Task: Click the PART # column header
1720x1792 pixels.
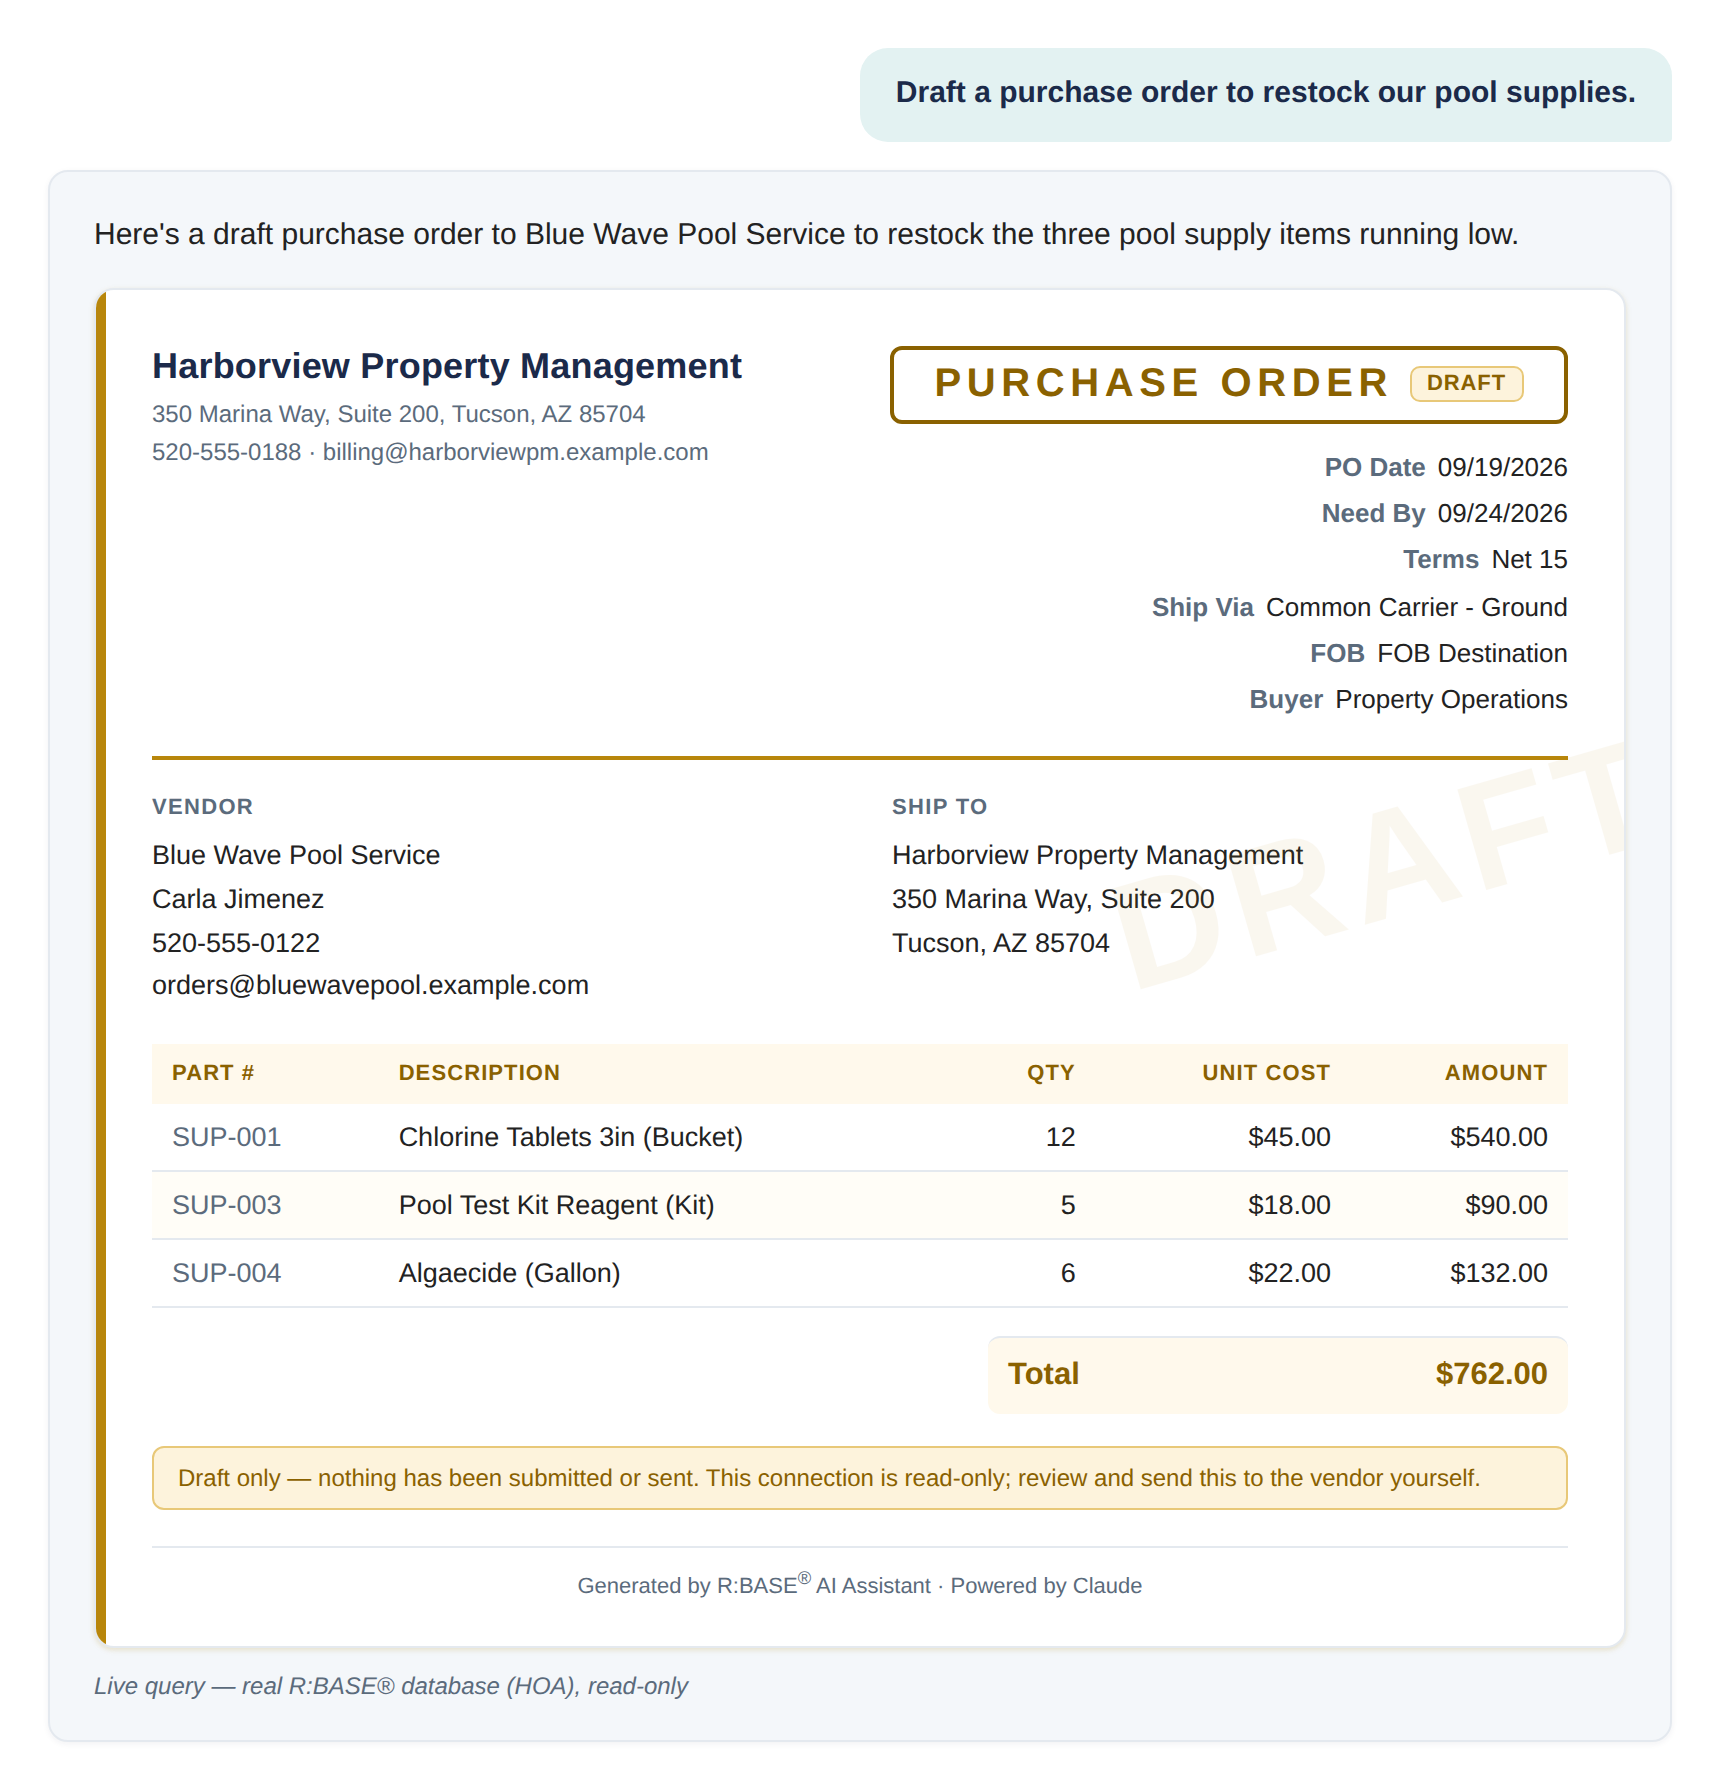Action: tap(213, 1073)
